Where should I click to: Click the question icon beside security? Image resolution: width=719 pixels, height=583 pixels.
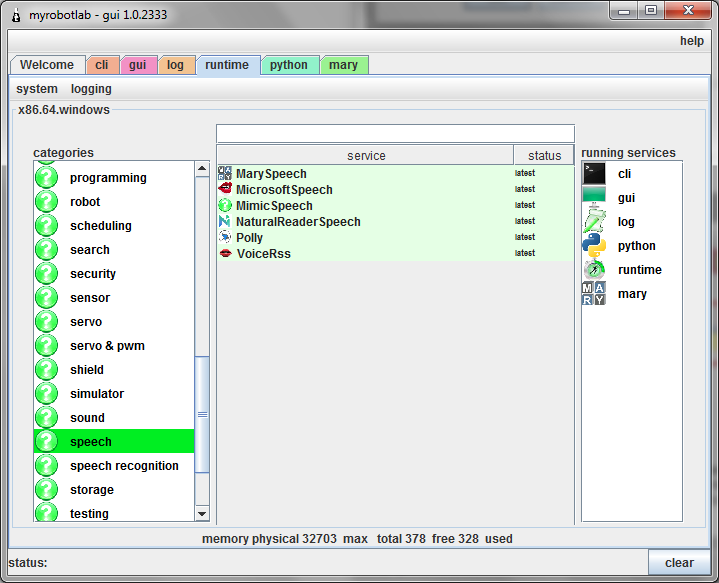pyautogui.click(x=47, y=273)
